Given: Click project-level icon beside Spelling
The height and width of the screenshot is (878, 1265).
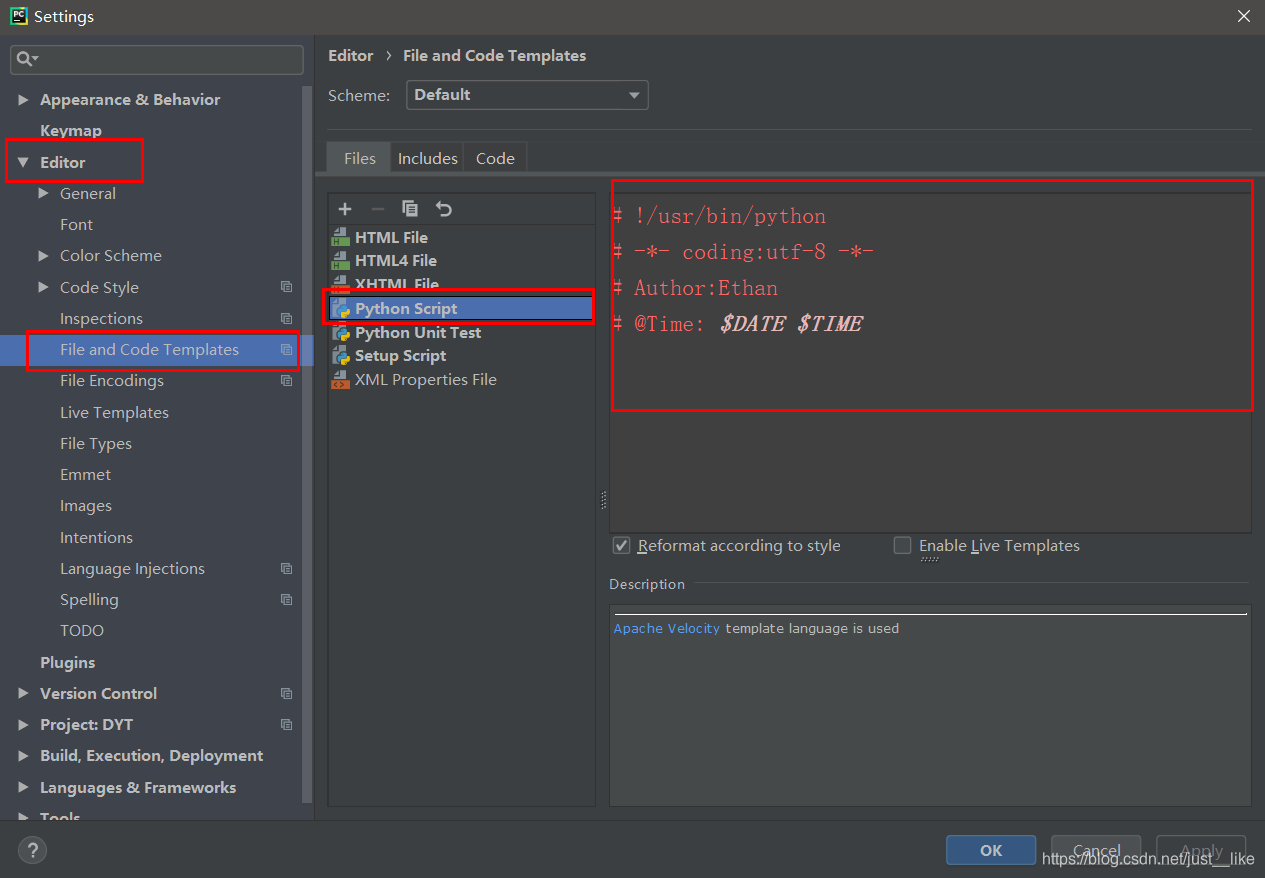Looking at the screenshot, I should 287,600.
